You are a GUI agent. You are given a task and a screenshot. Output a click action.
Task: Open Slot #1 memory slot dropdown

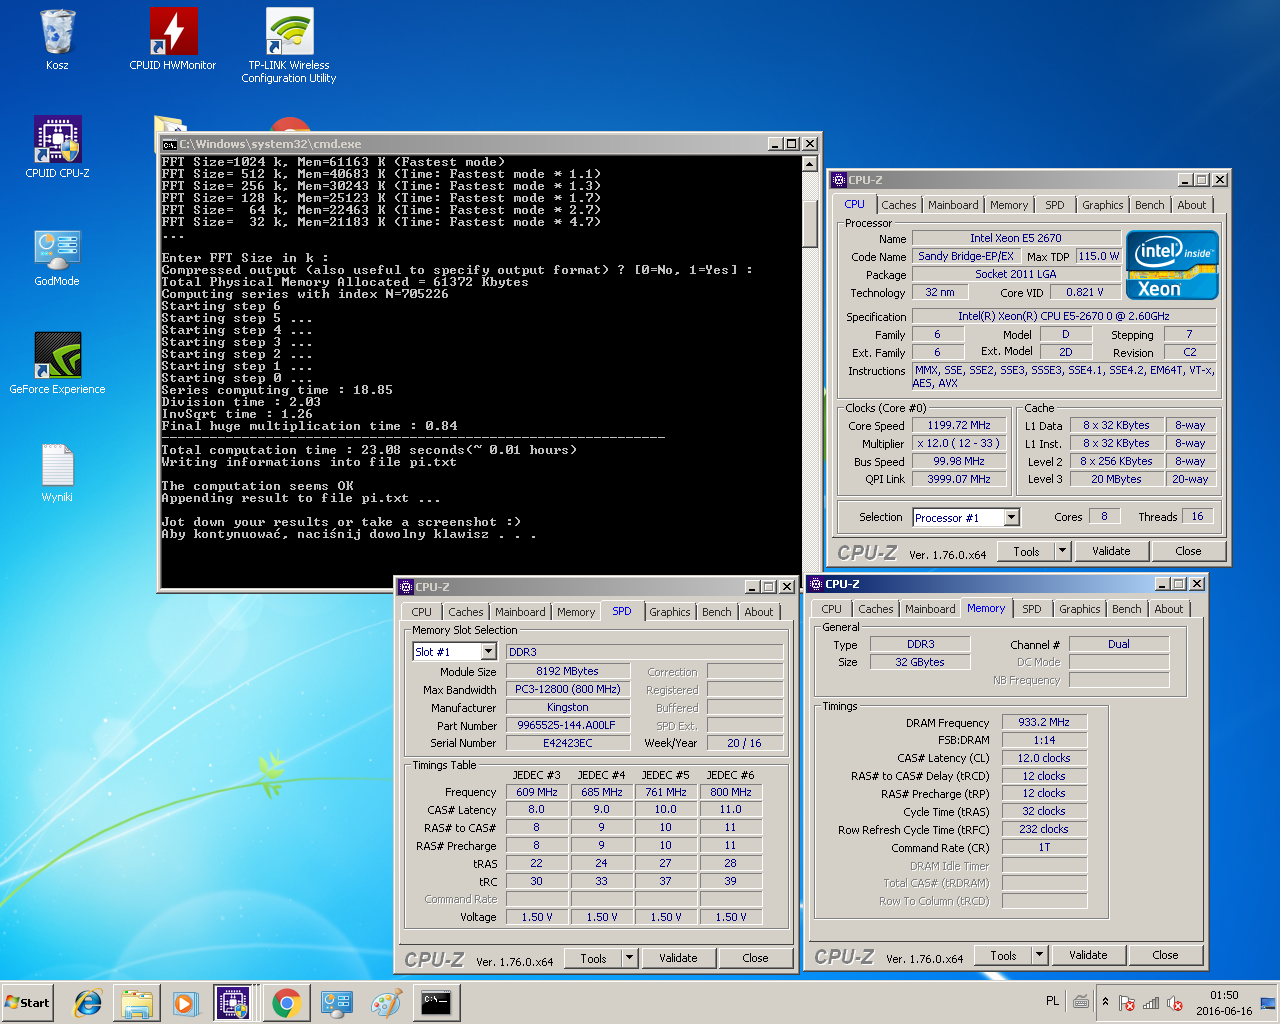click(x=488, y=651)
